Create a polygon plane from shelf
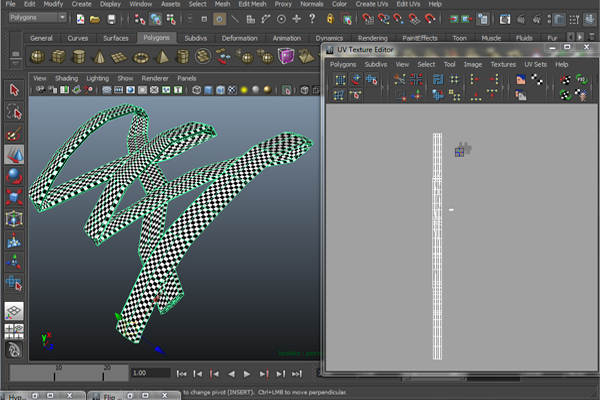 coord(119,57)
